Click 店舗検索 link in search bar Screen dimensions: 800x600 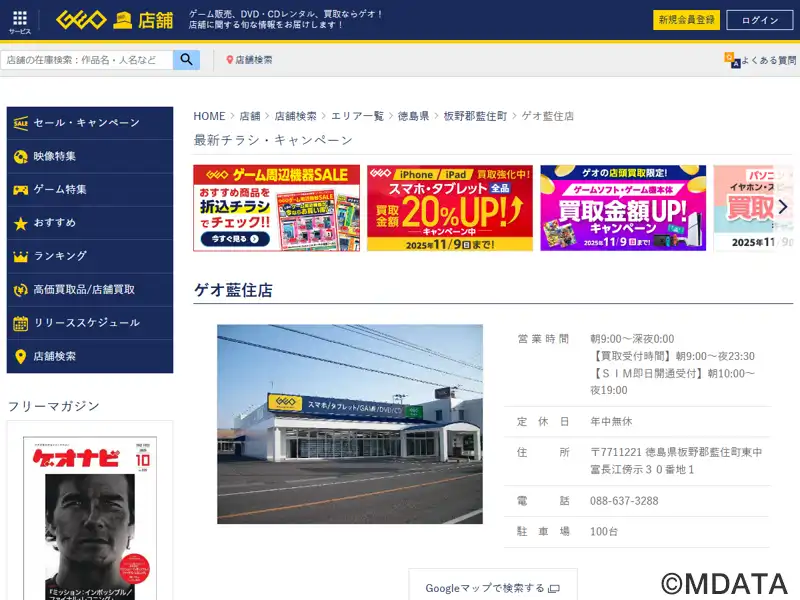tap(249, 60)
